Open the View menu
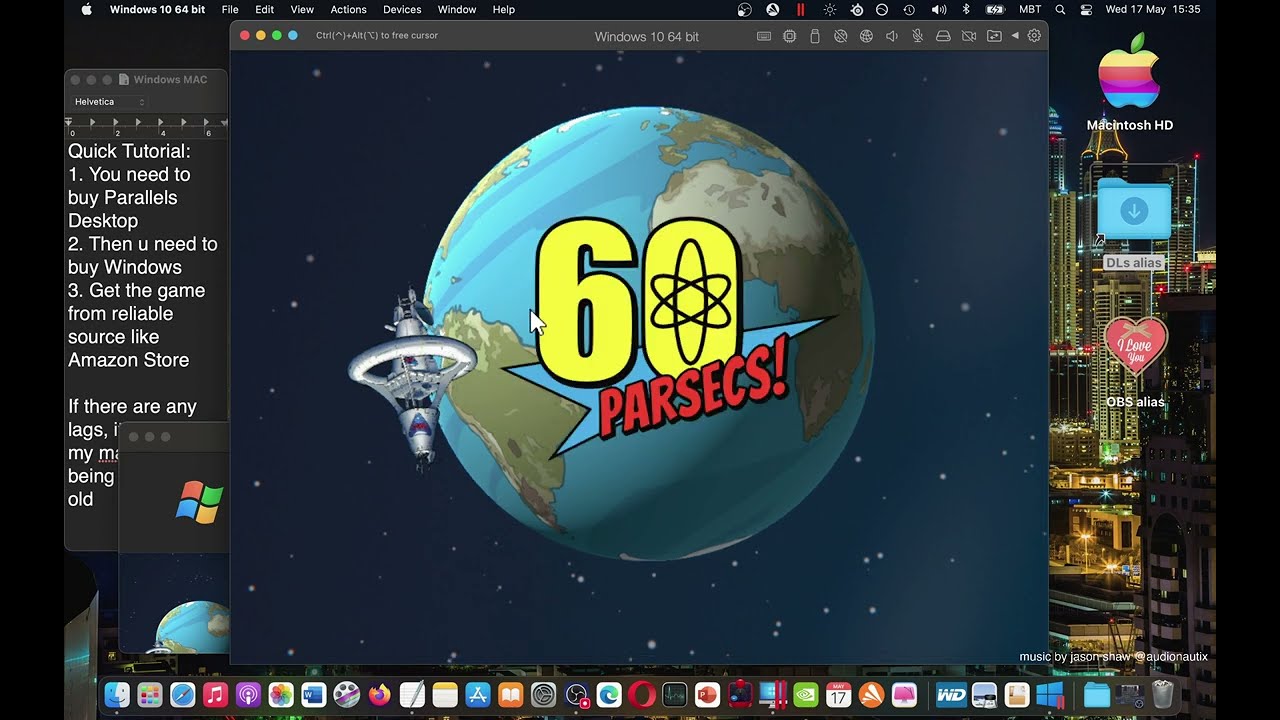This screenshot has width=1280, height=720. pos(302,9)
